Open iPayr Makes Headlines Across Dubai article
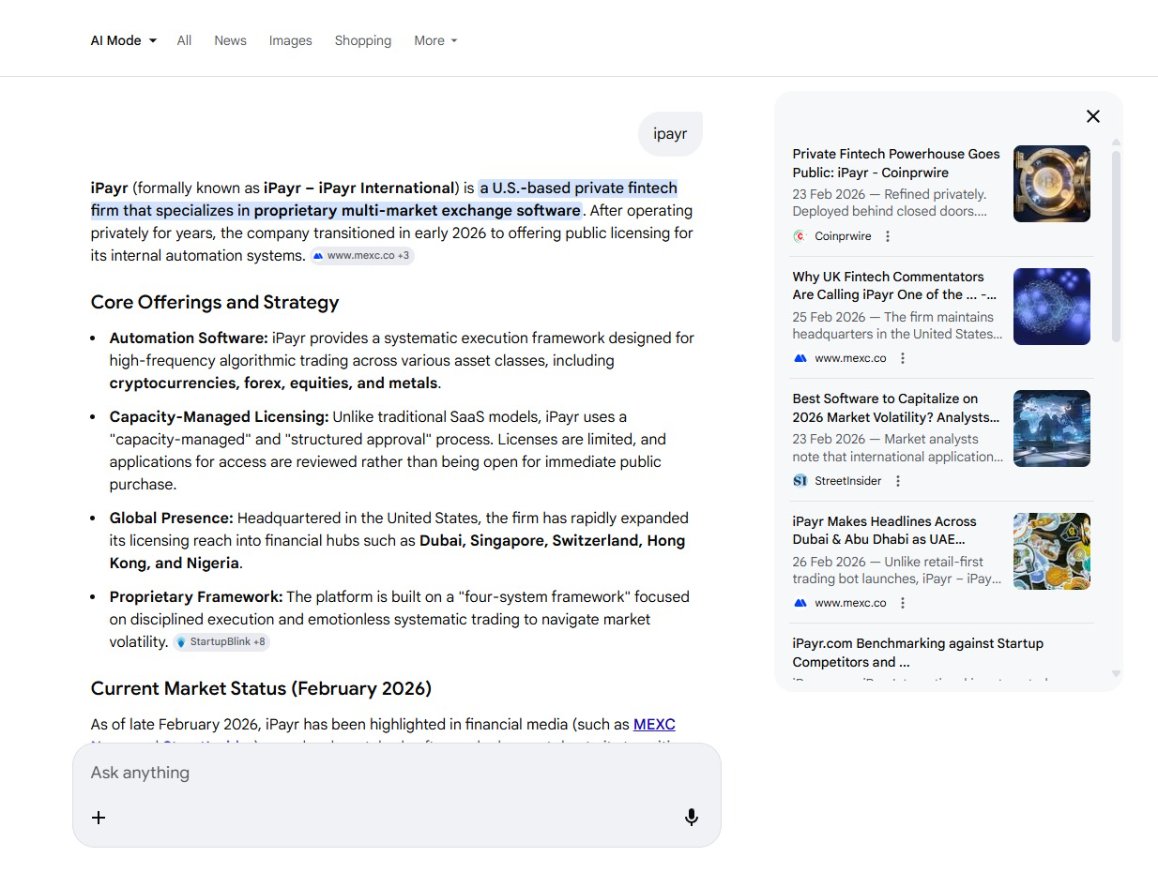This screenshot has width=1158, height=872. tap(884, 530)
